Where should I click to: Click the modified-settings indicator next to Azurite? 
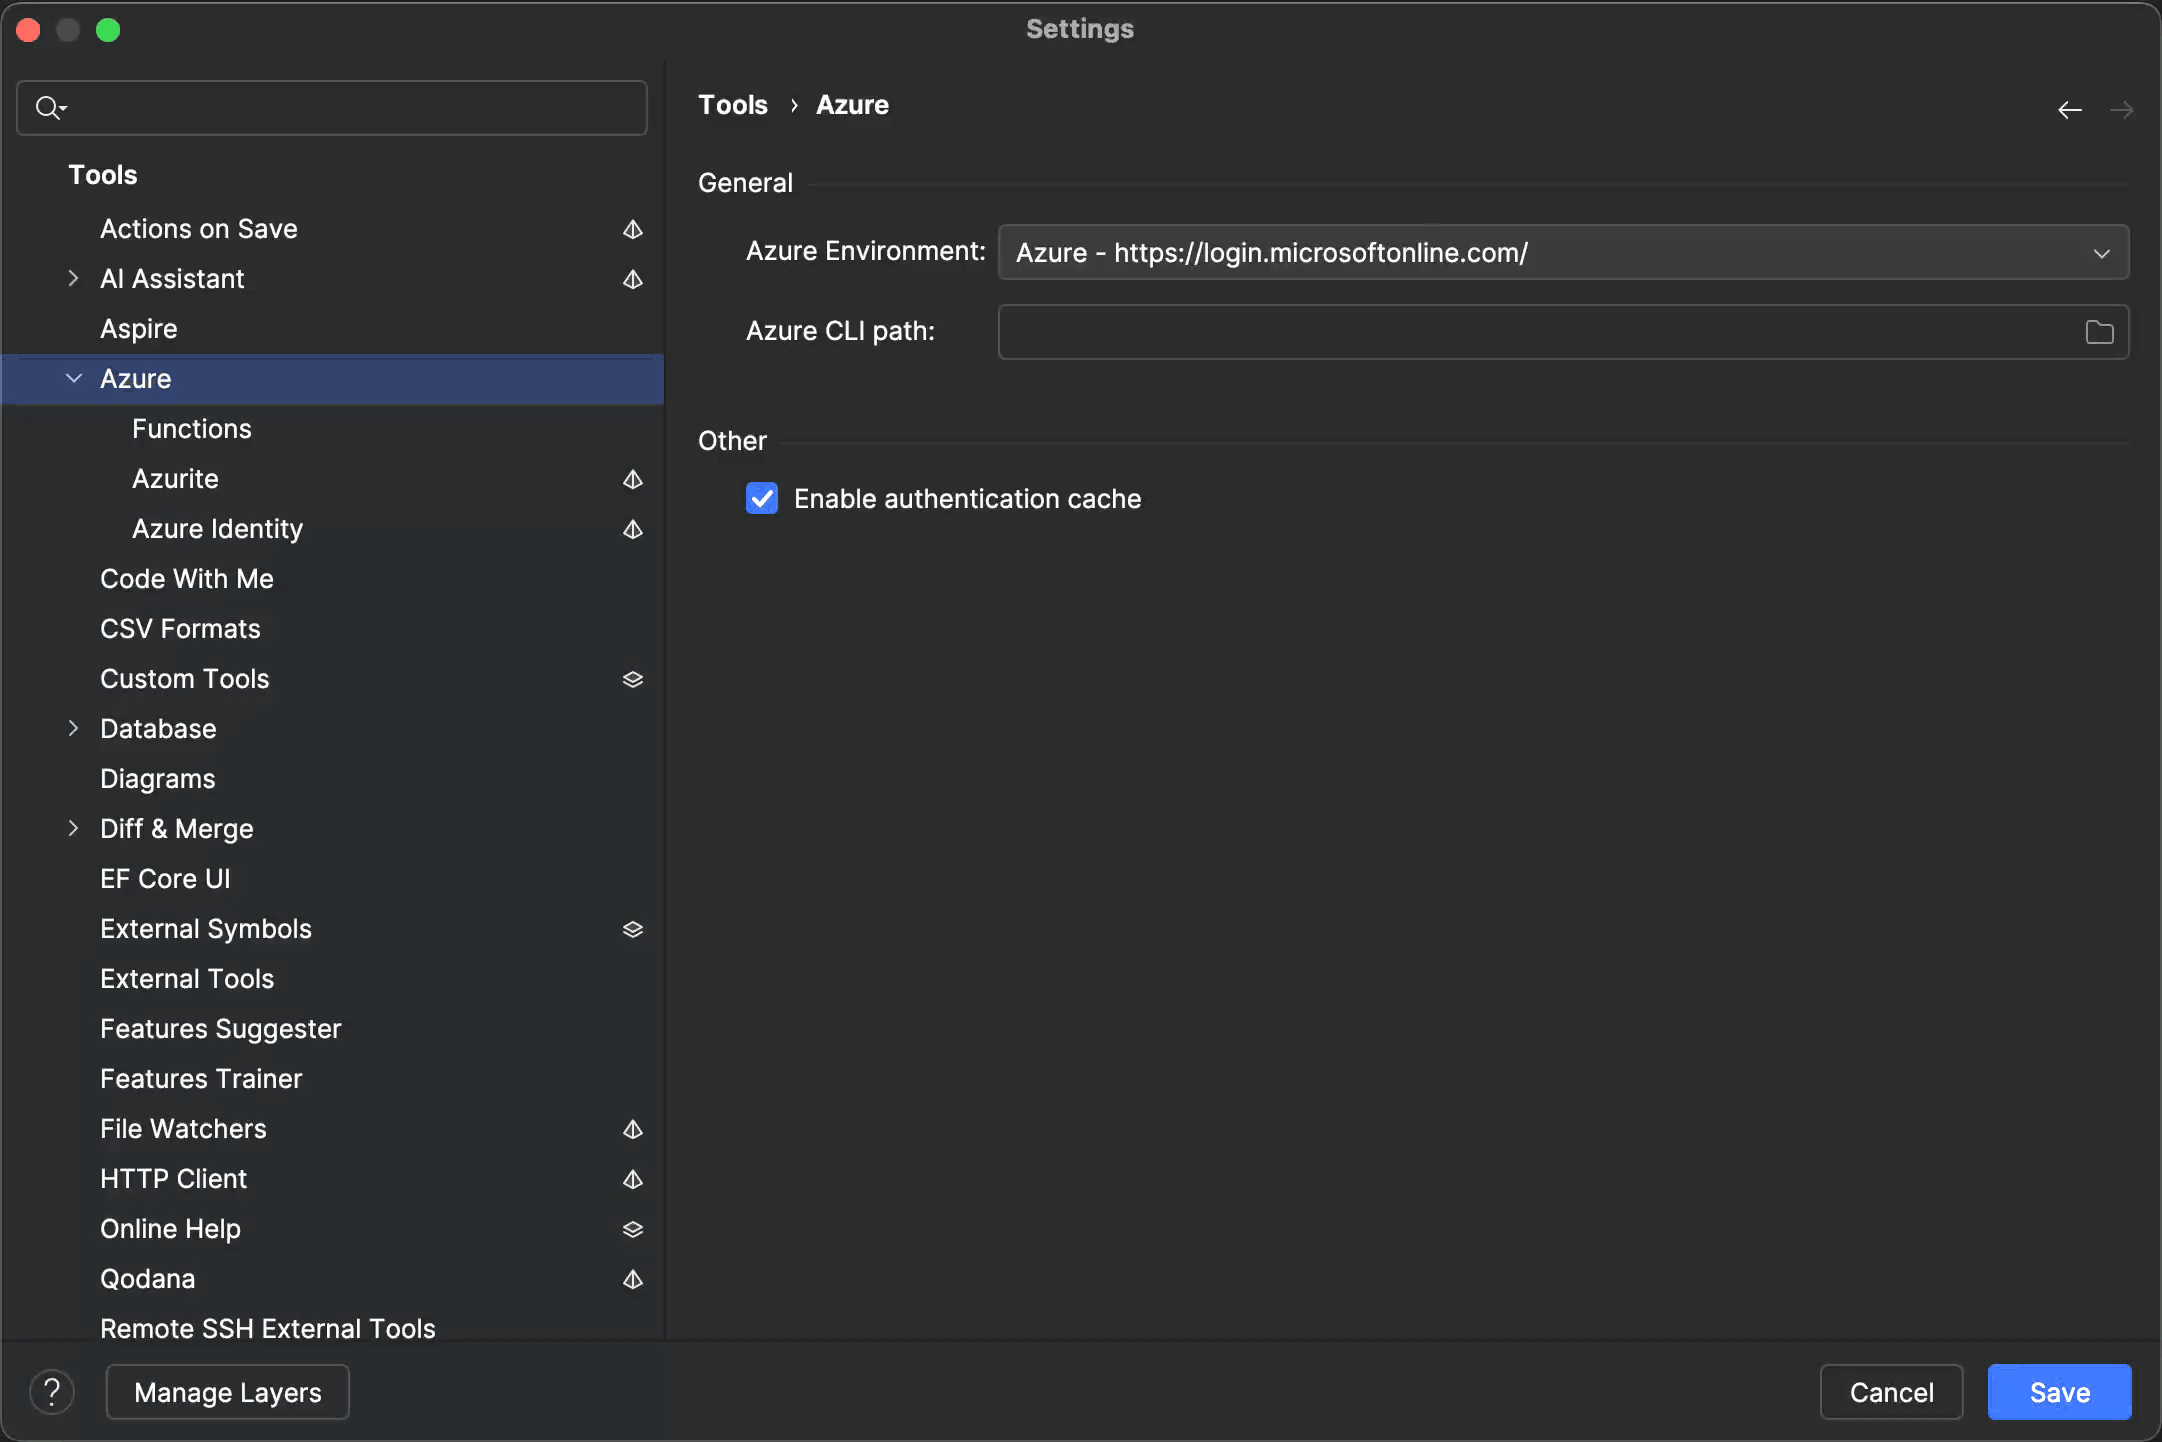tap(632, 479)
